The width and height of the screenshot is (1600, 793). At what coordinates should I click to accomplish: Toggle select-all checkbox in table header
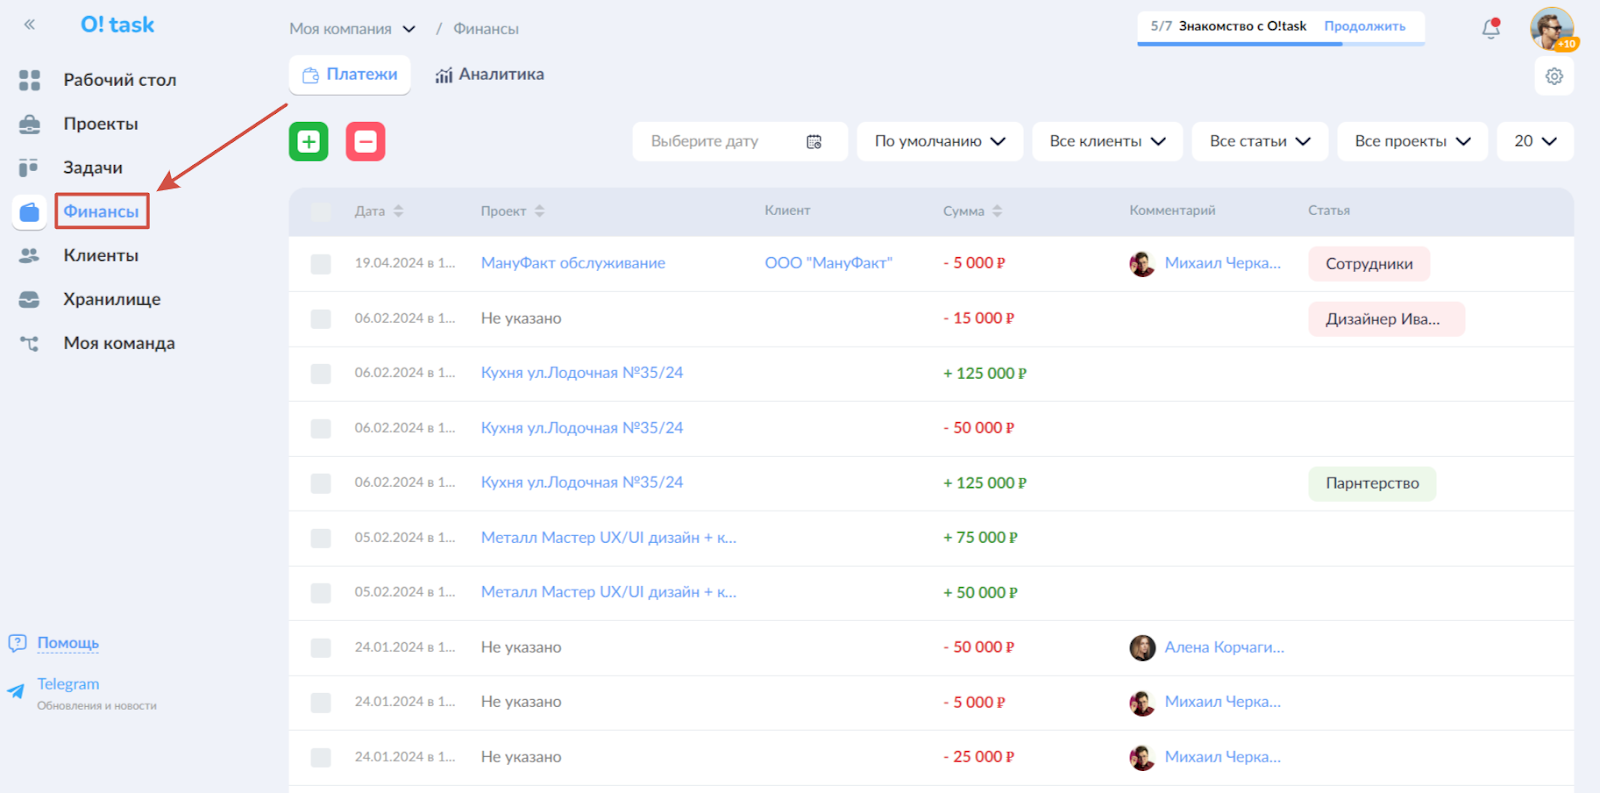point(321,212)
